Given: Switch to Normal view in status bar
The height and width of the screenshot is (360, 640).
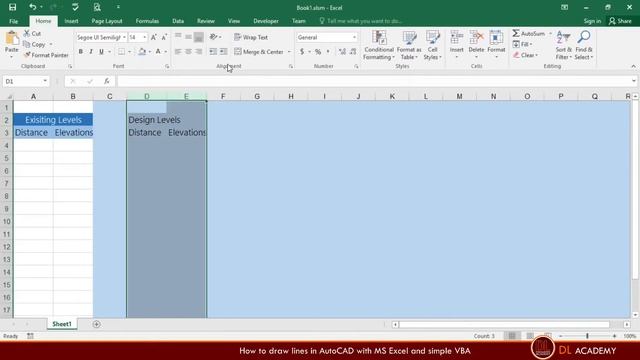Looking at the screenshot, I should tap(512, 336).
